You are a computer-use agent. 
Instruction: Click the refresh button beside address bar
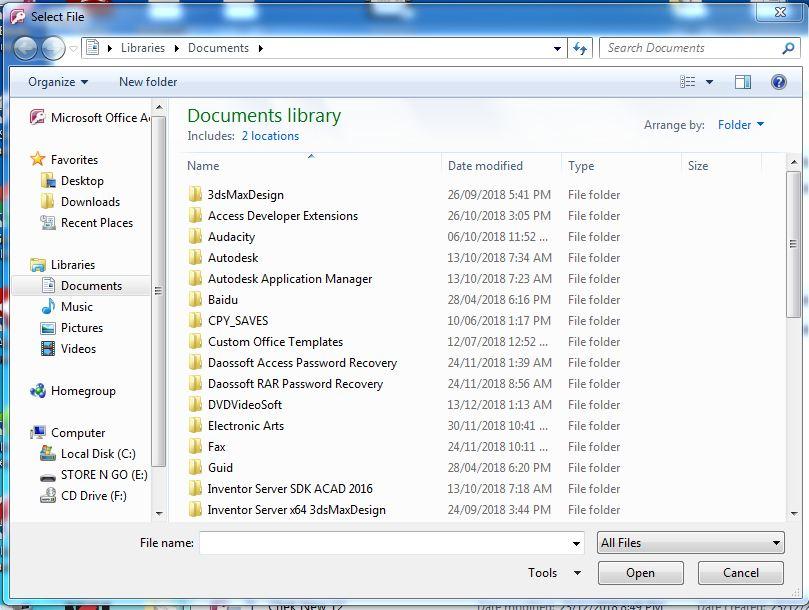click(581, 48)
